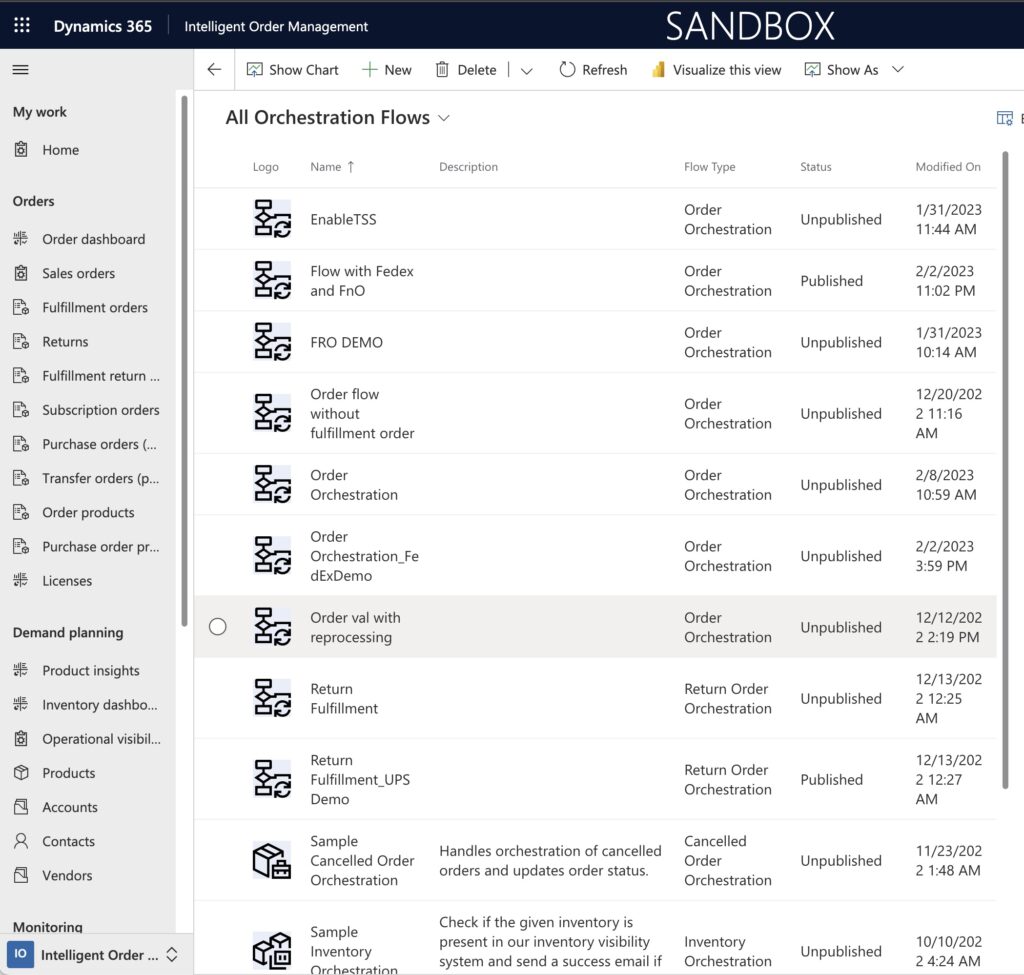This screenshot has height=975, width=1024.
Task: Sort by the Name column header
Action: 326,167
